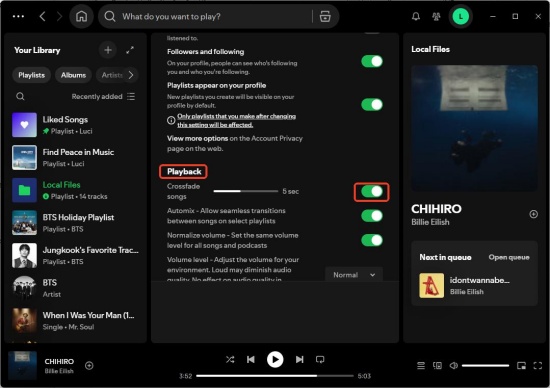Mute with the speaker icon

click(454, 366)
